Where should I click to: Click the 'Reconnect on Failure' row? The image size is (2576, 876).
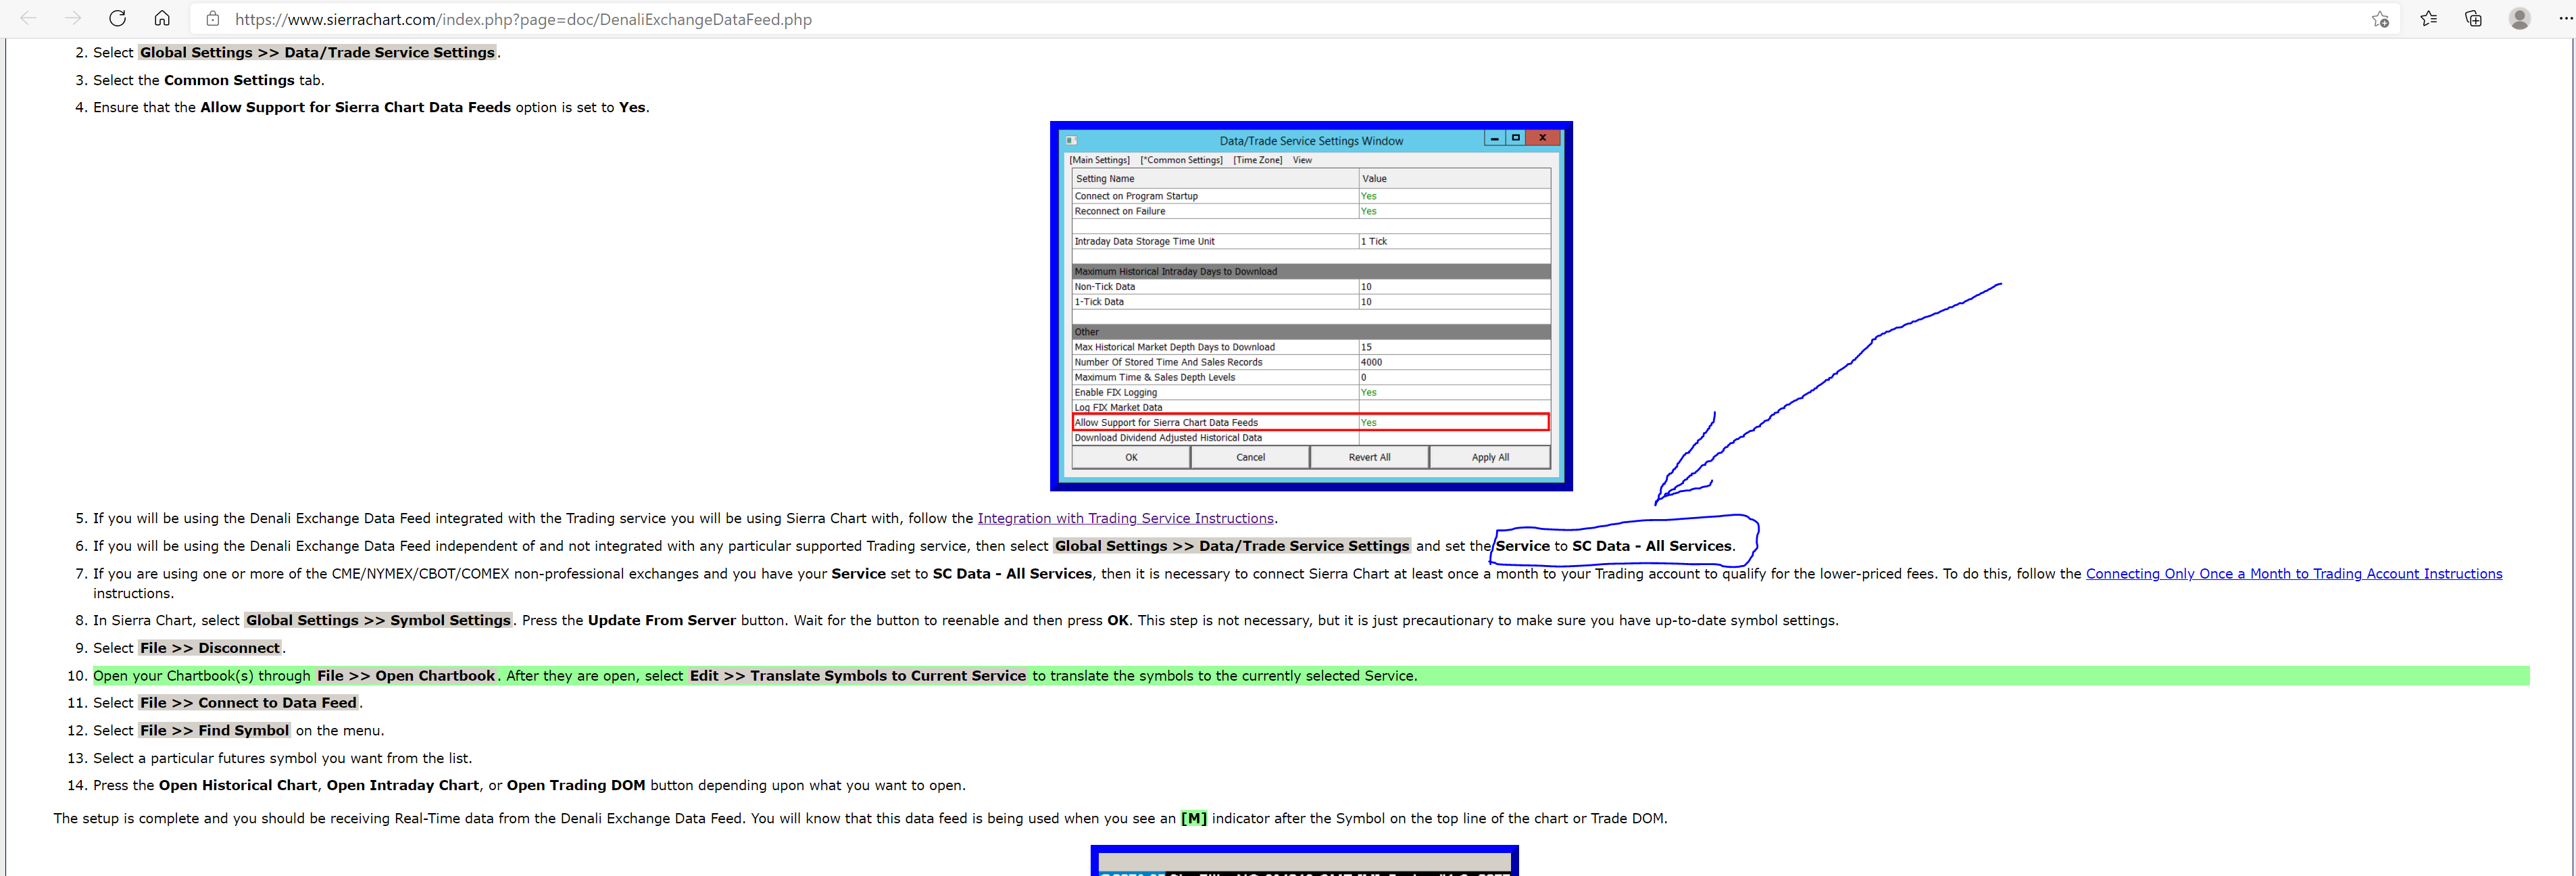(x=1311, y=211)
